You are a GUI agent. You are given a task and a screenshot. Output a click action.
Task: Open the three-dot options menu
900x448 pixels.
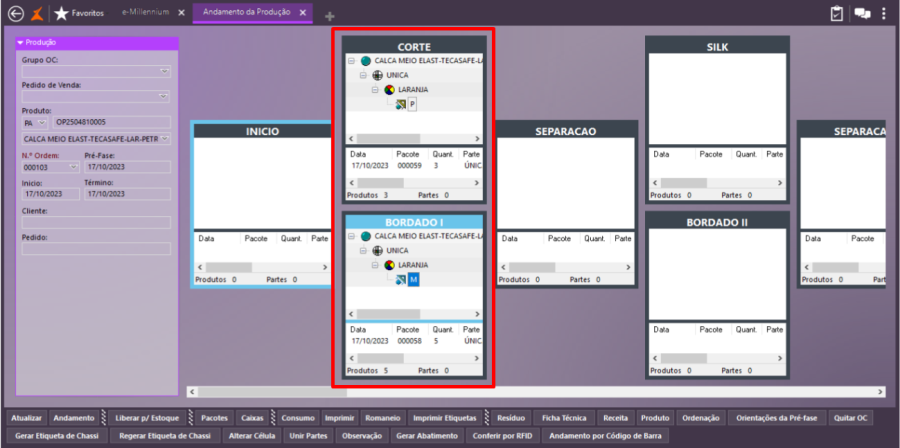pyautogui.click(x=884, y=13)
